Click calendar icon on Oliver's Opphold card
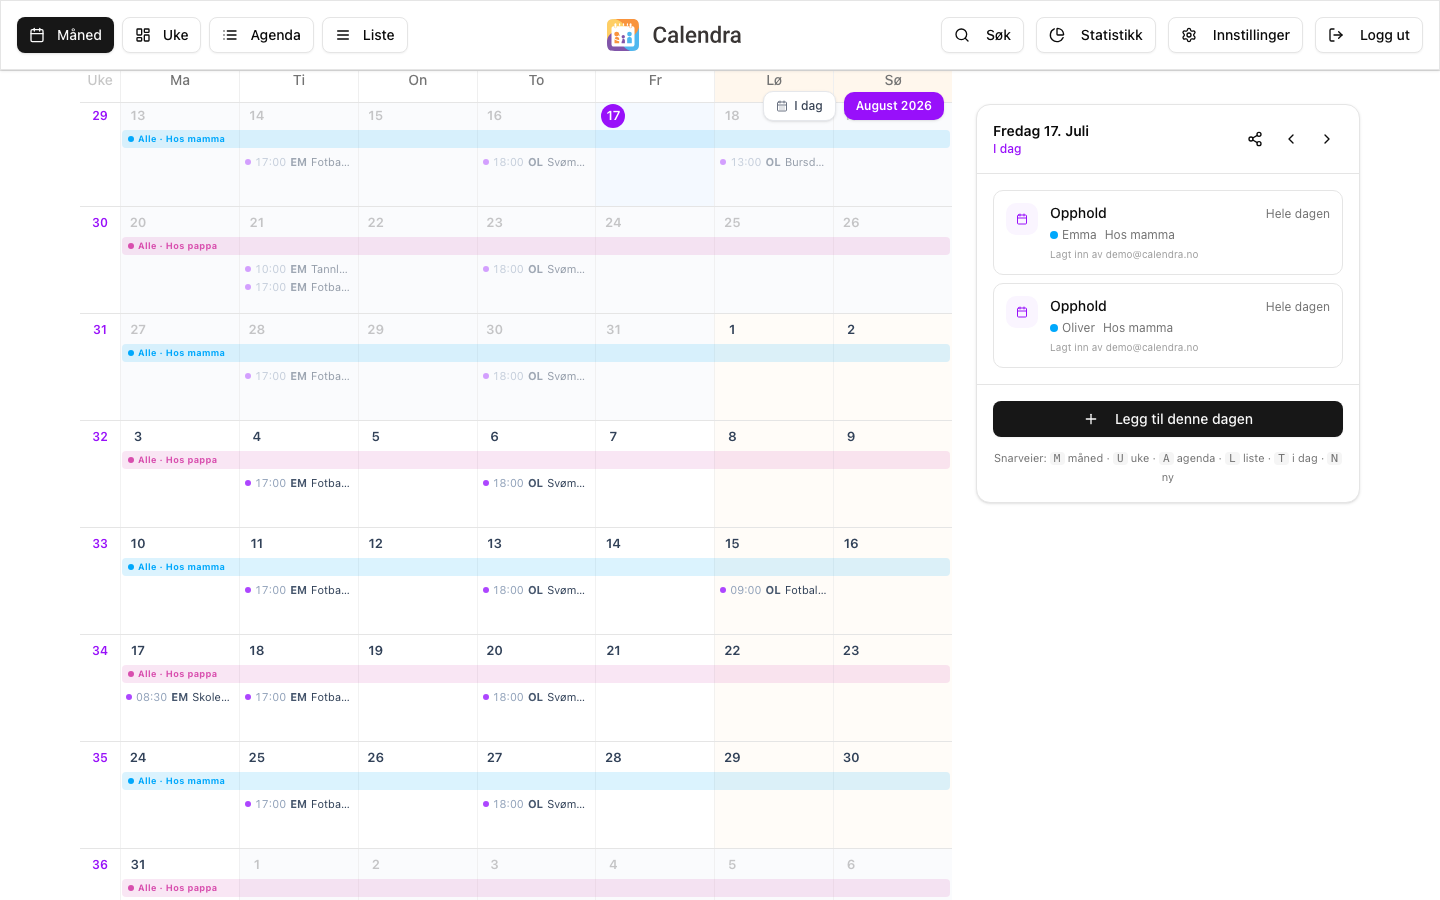Viewport: 1440px width, 900px height. click(1022, 312)
